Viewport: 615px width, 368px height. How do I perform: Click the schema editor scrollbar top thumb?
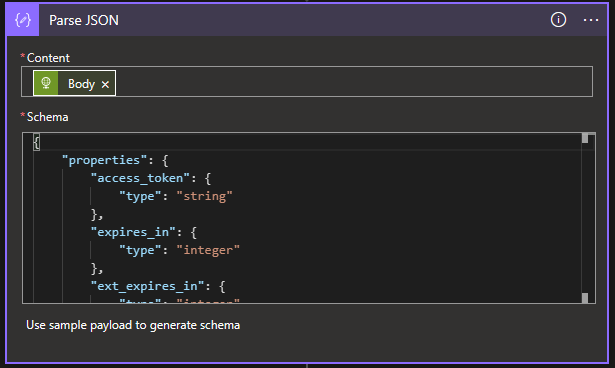[x=585, y=138]
